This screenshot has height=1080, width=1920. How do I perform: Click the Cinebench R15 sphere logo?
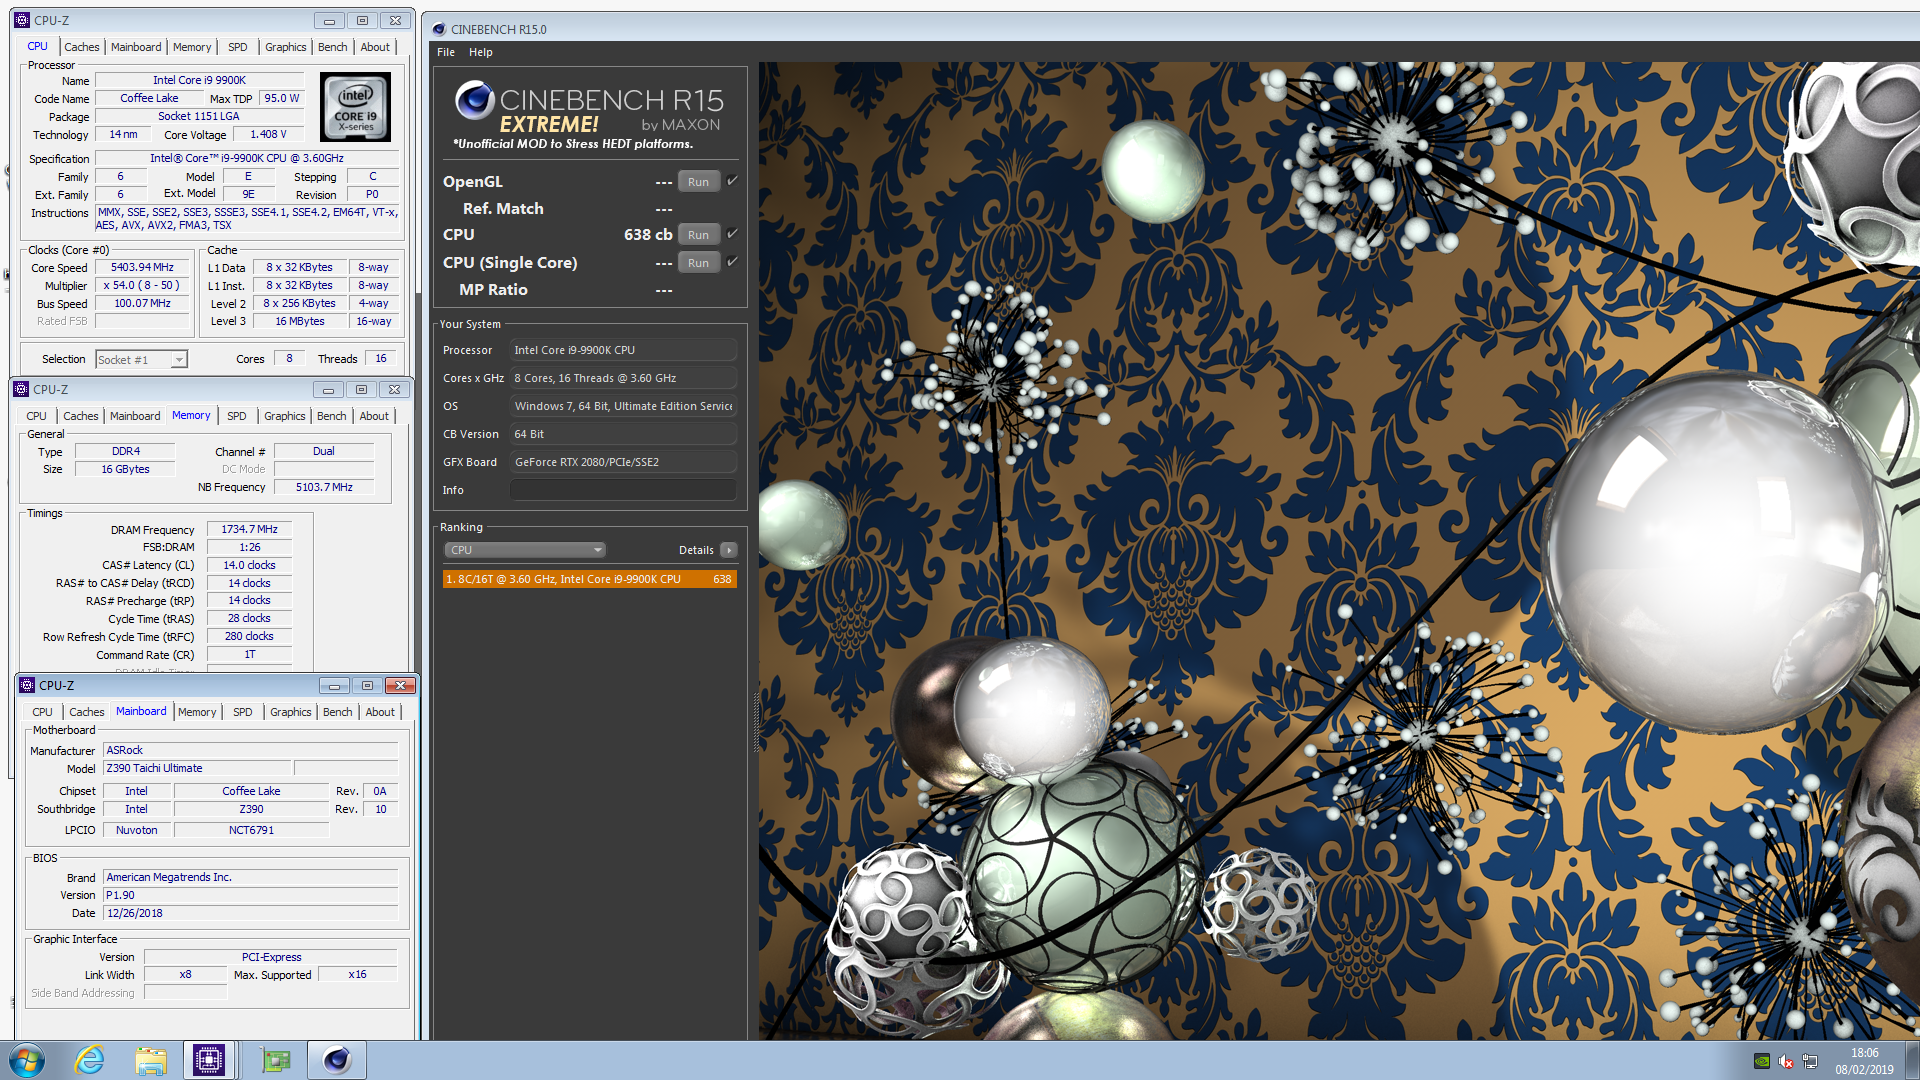[x=474, y=100]
